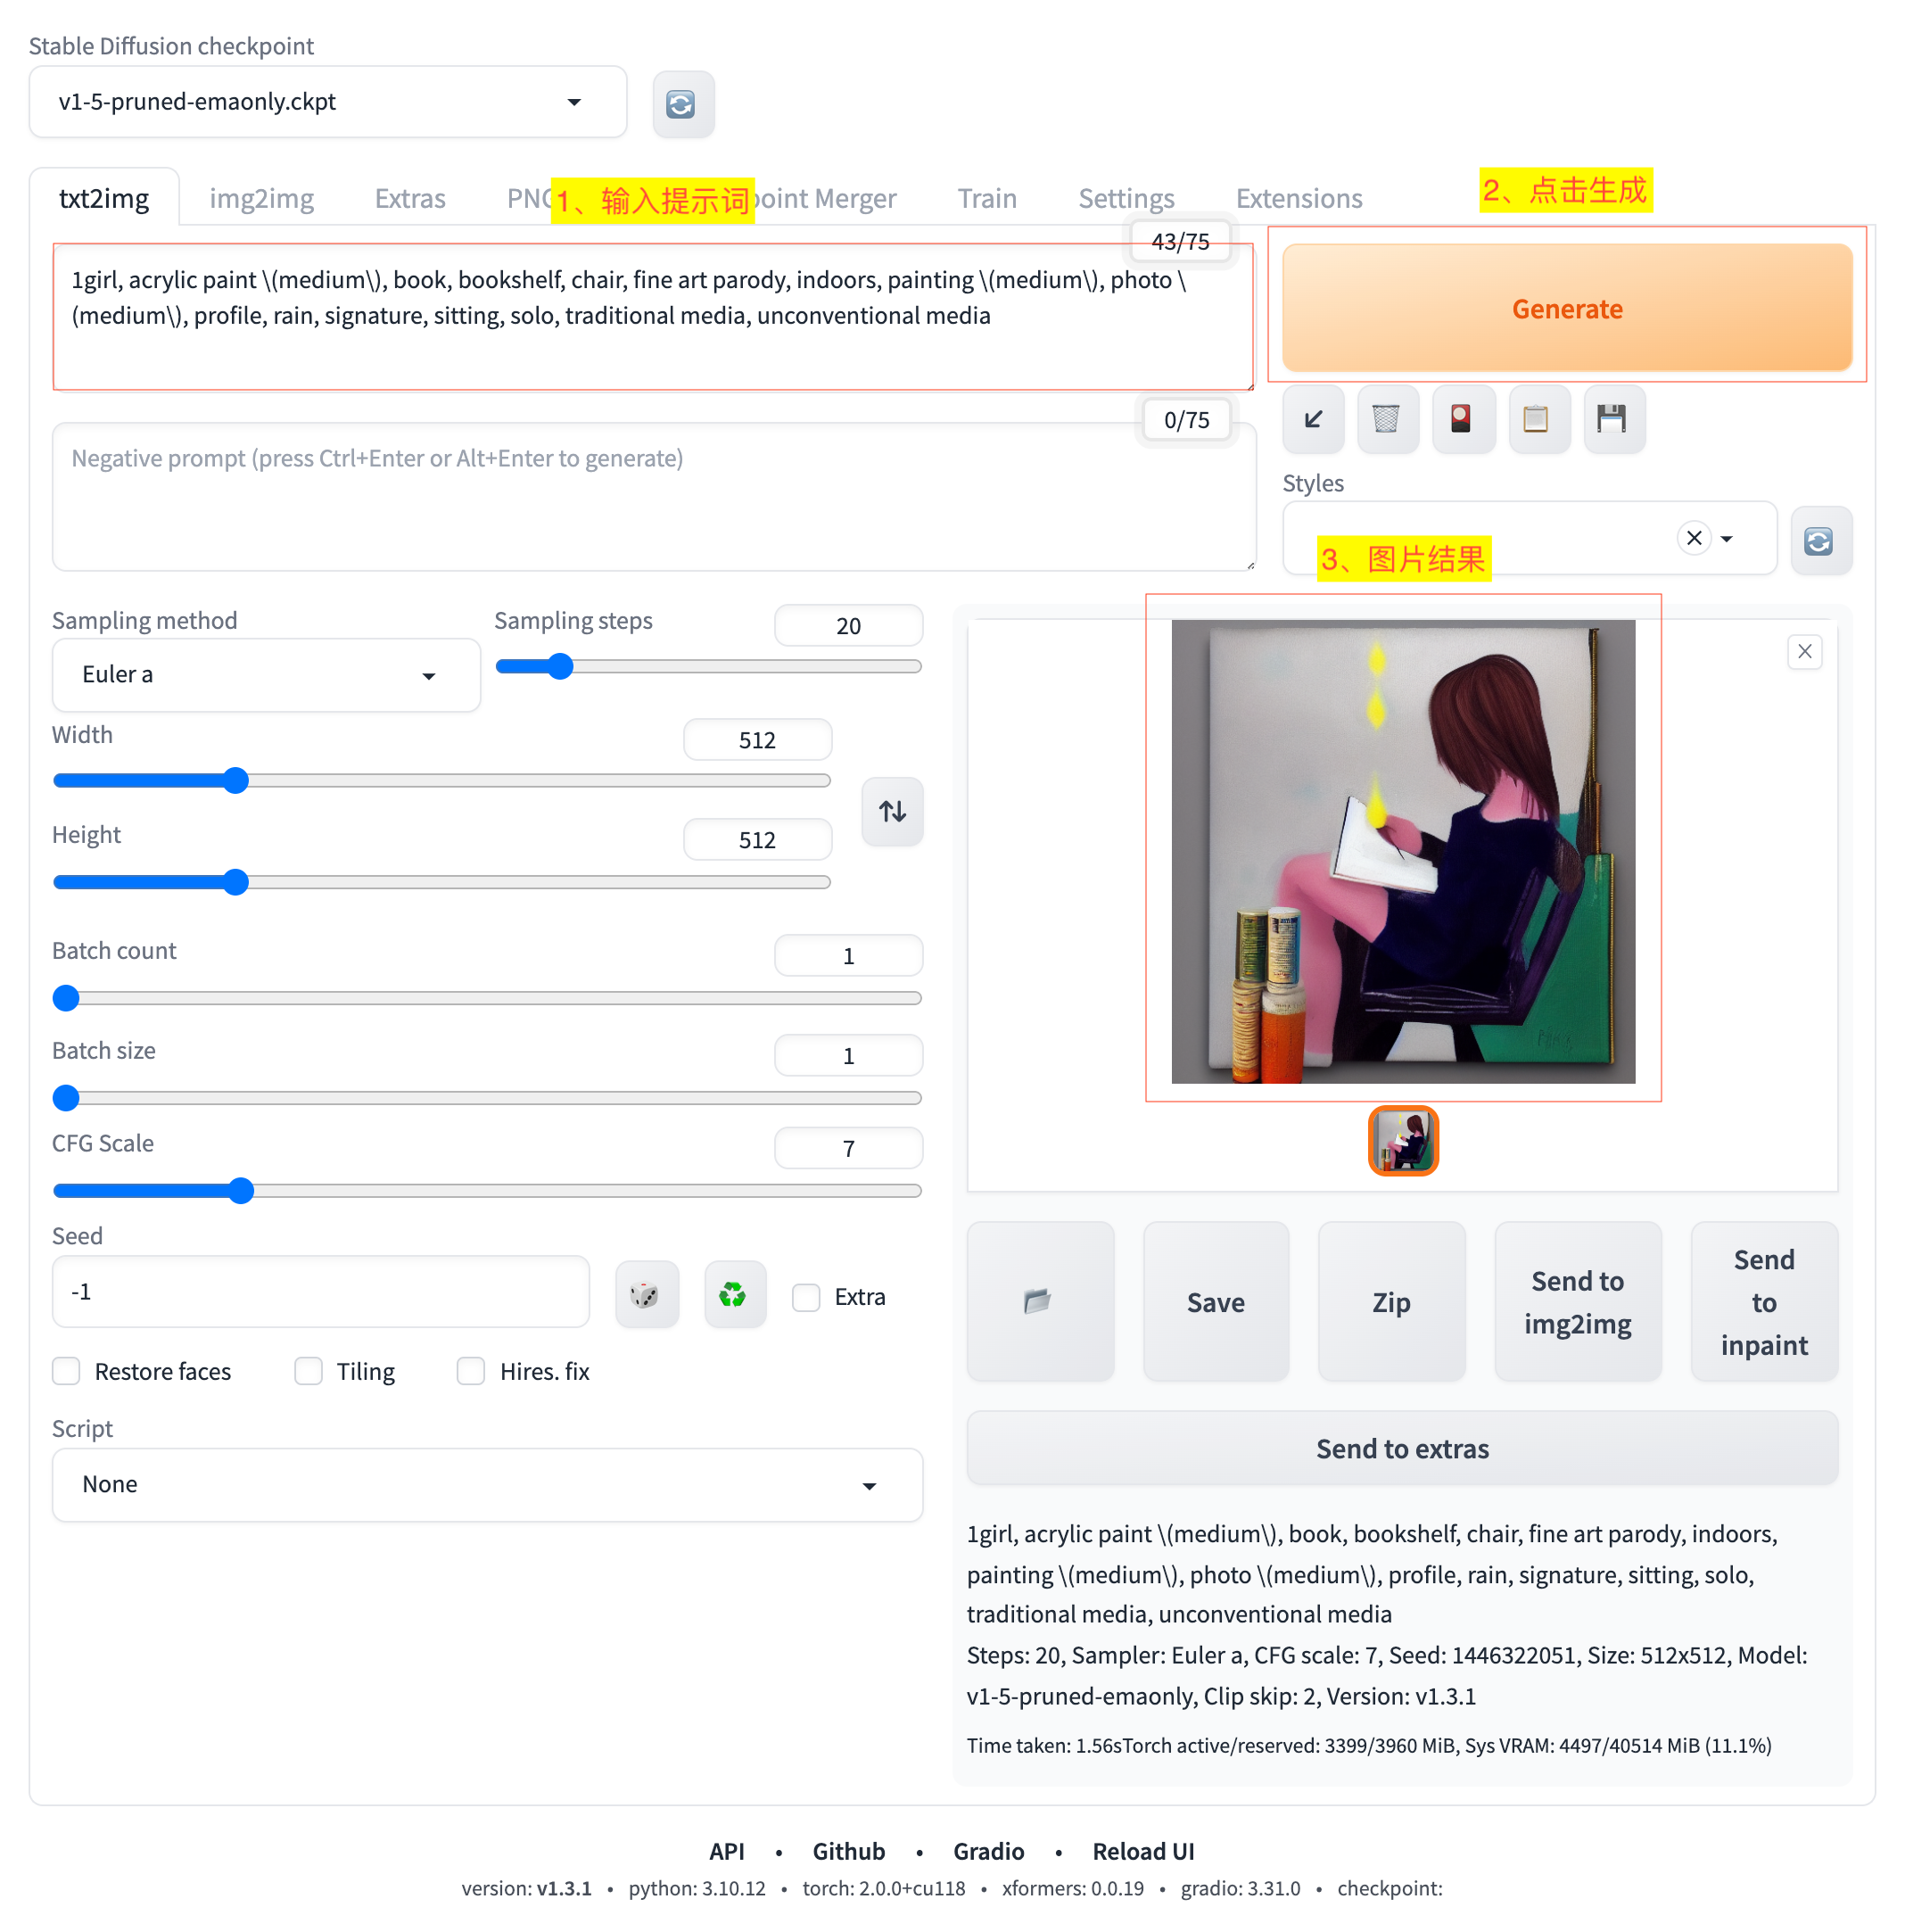The height and width of the screenshot is (1932, 1905).
Task: Click the red card icon for extra networks
Action: pos(1462,419)
